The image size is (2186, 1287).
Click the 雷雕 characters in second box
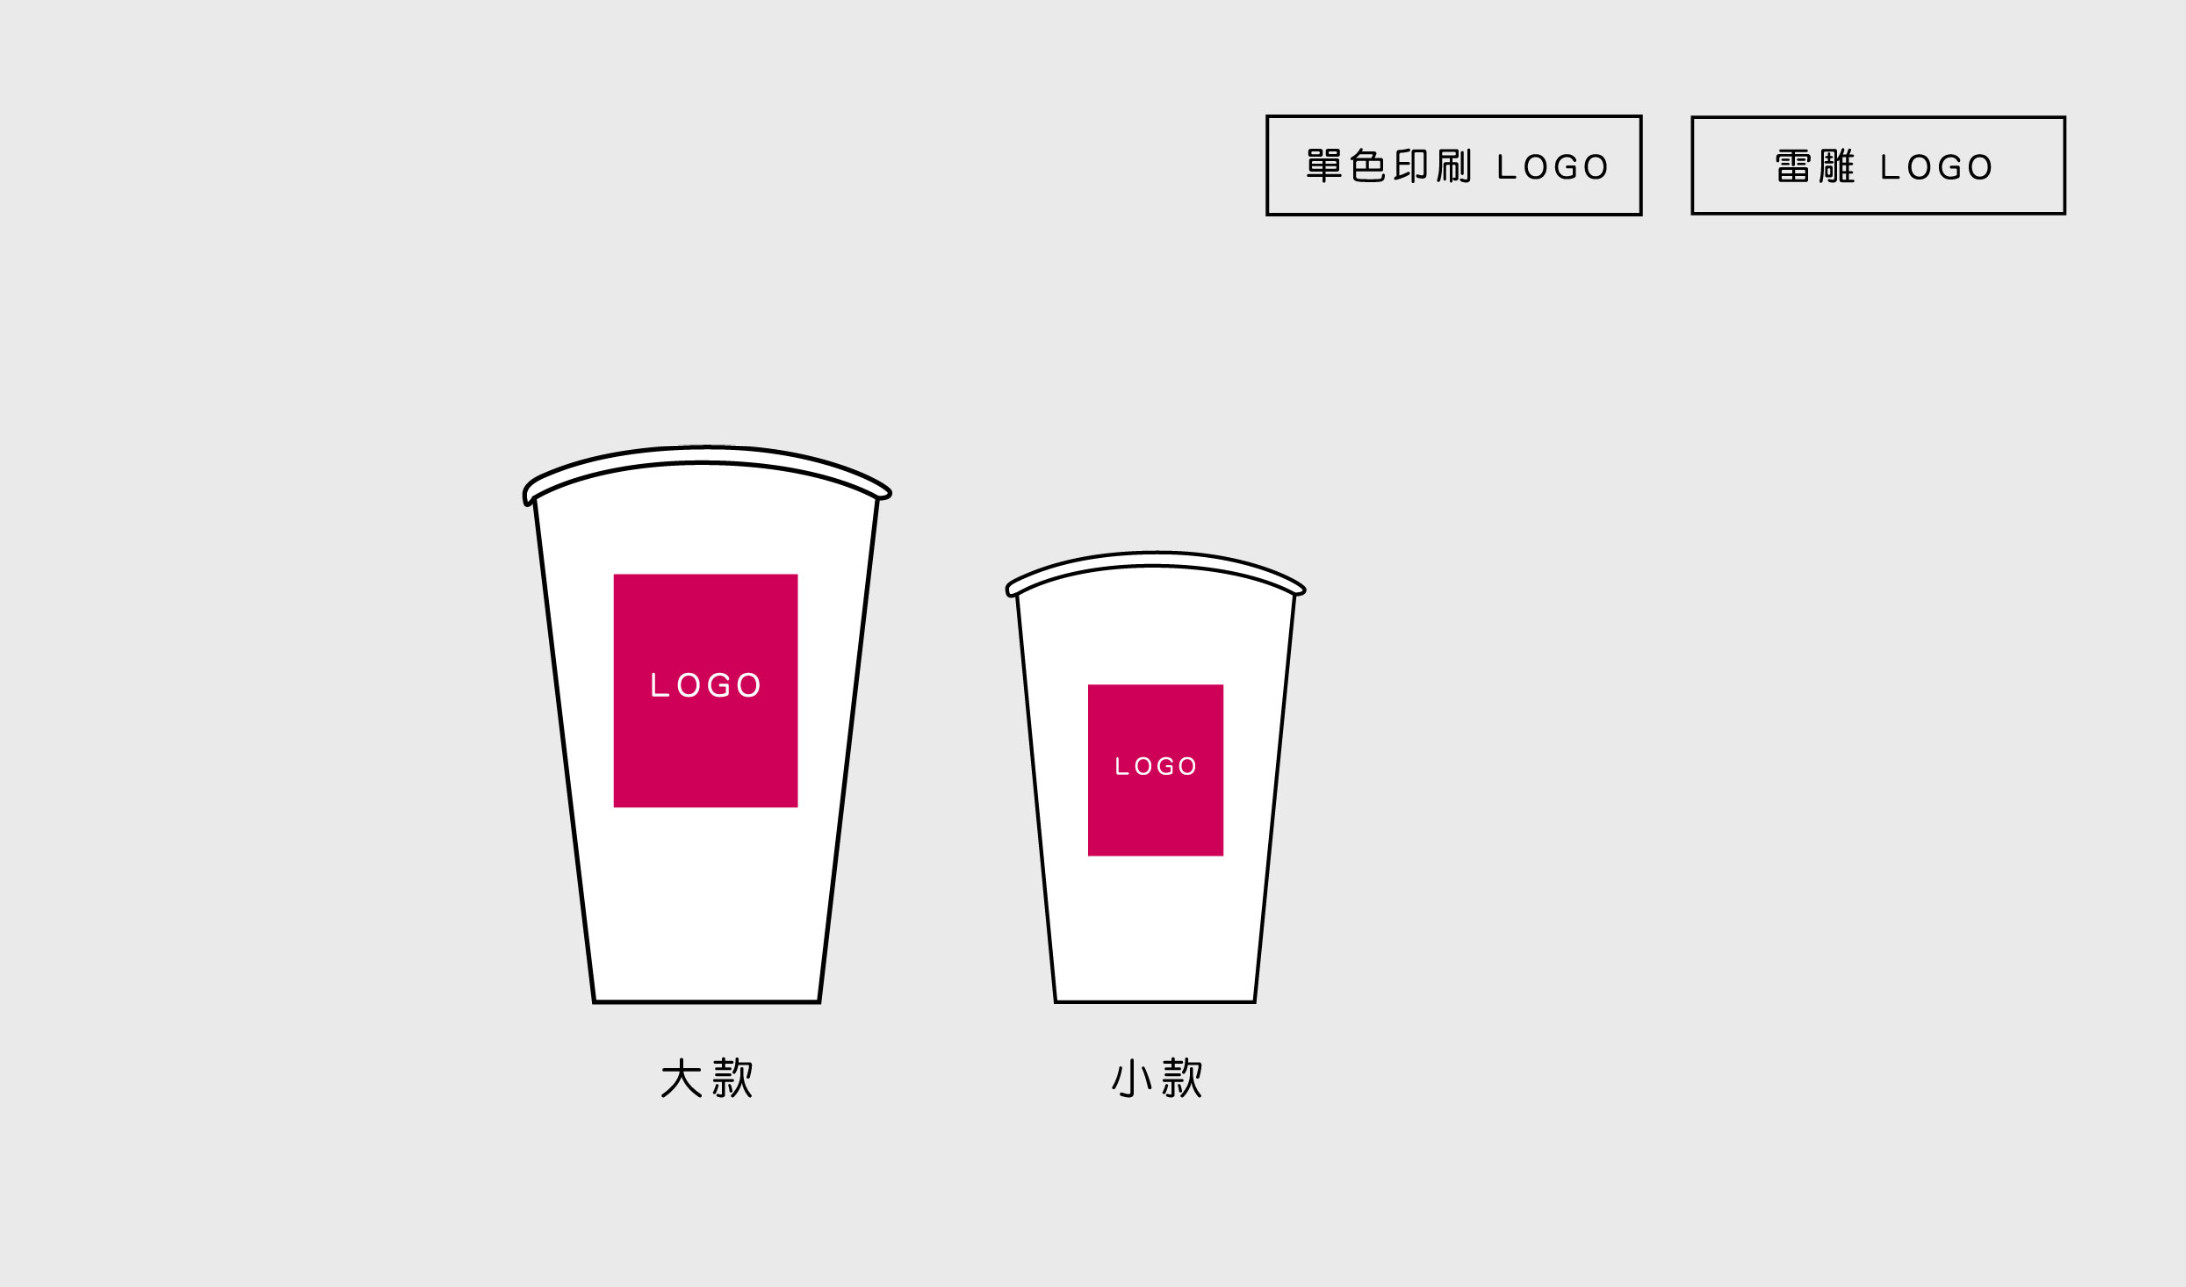pos(1815,166)
